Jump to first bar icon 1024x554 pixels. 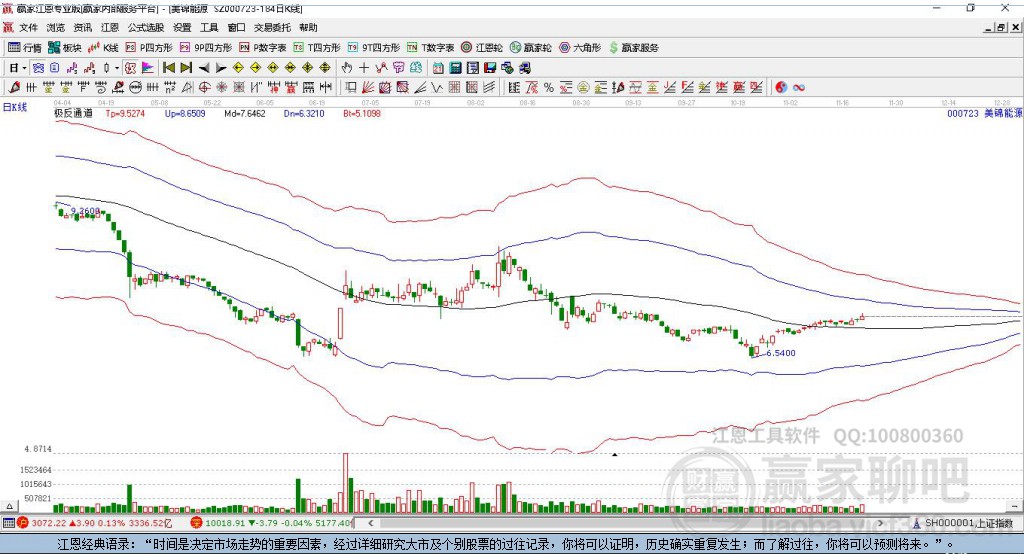(x=169, y=68)
